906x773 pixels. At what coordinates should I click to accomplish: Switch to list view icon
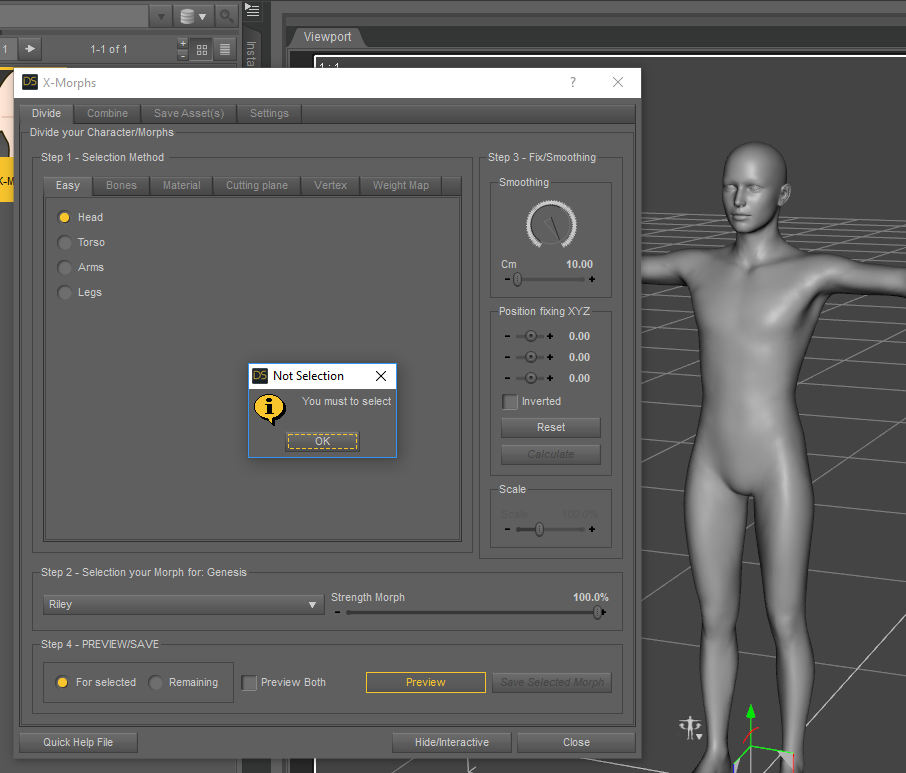[225, 49]
